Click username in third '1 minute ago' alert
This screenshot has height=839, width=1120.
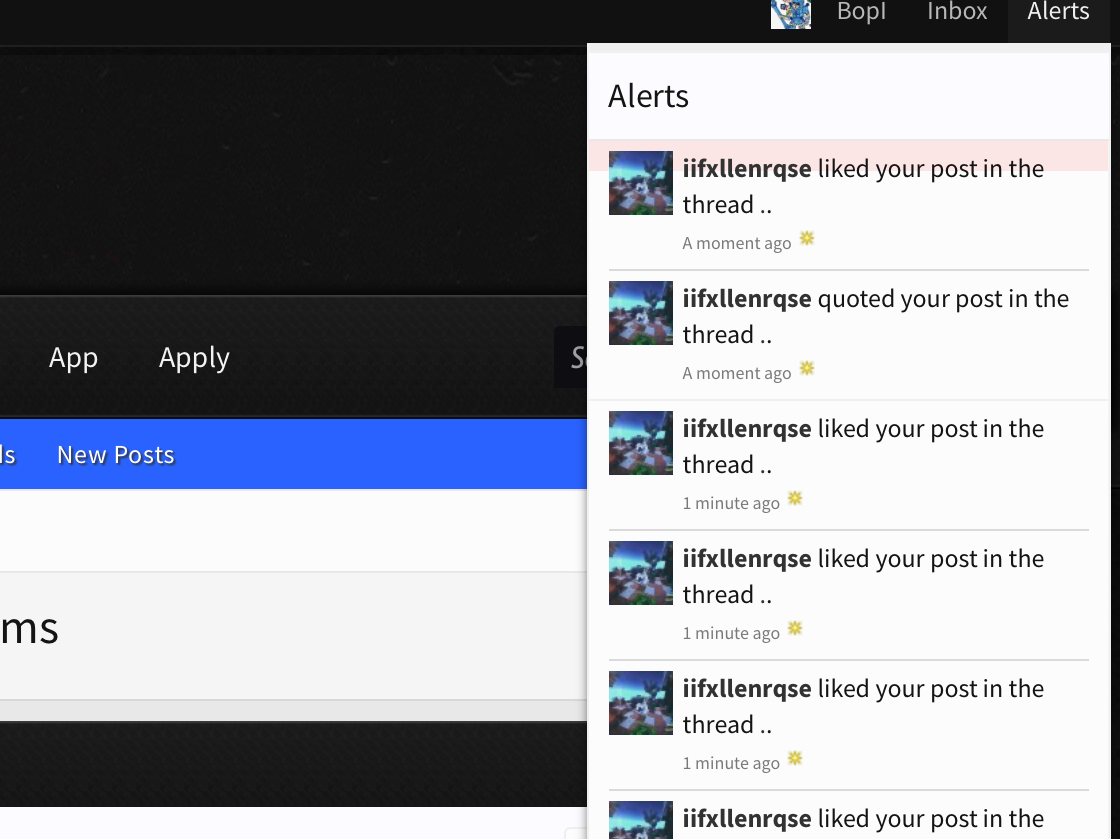point(746,688)
